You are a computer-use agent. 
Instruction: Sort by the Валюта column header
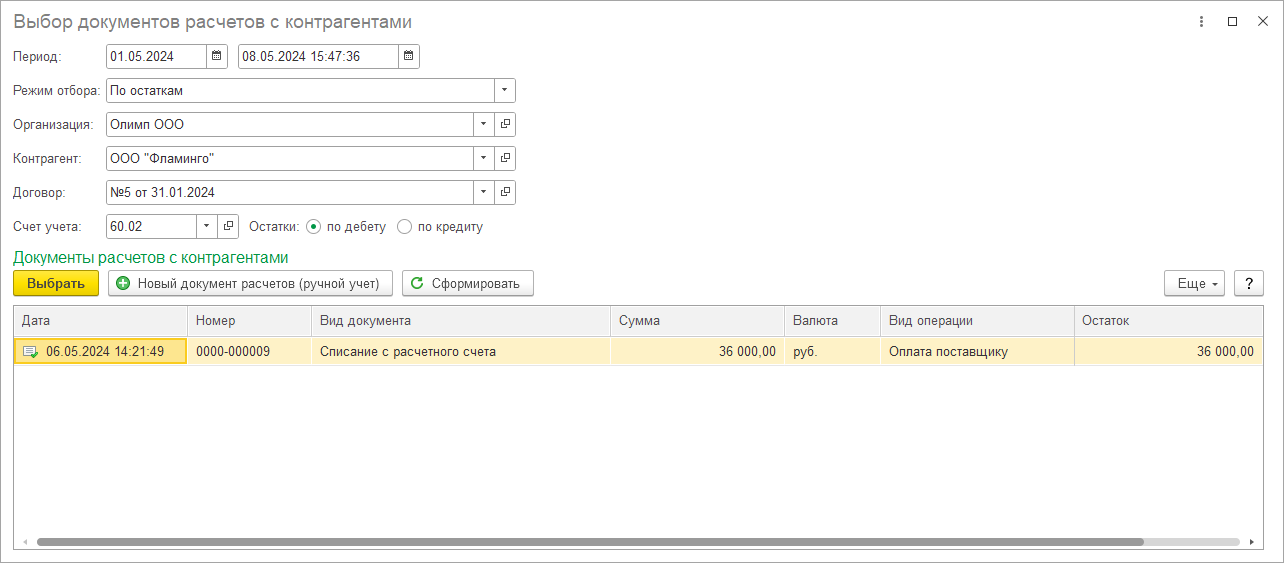point(832,321)
